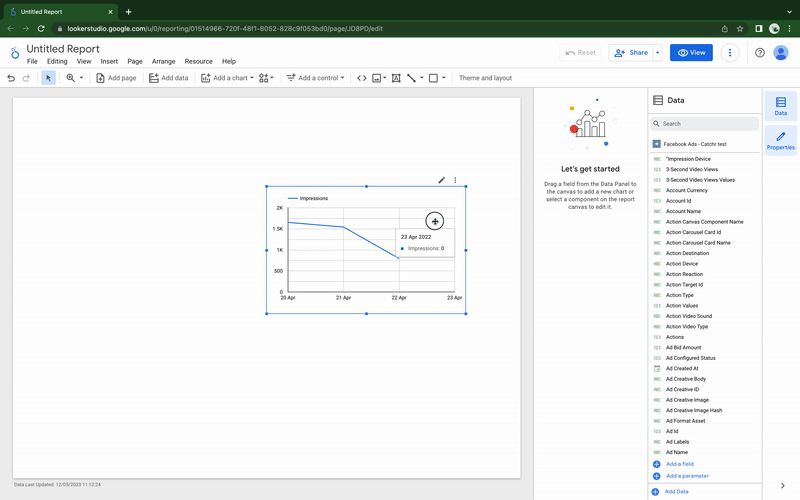Expand the Share button dropdown arrow

pos(656,53)
